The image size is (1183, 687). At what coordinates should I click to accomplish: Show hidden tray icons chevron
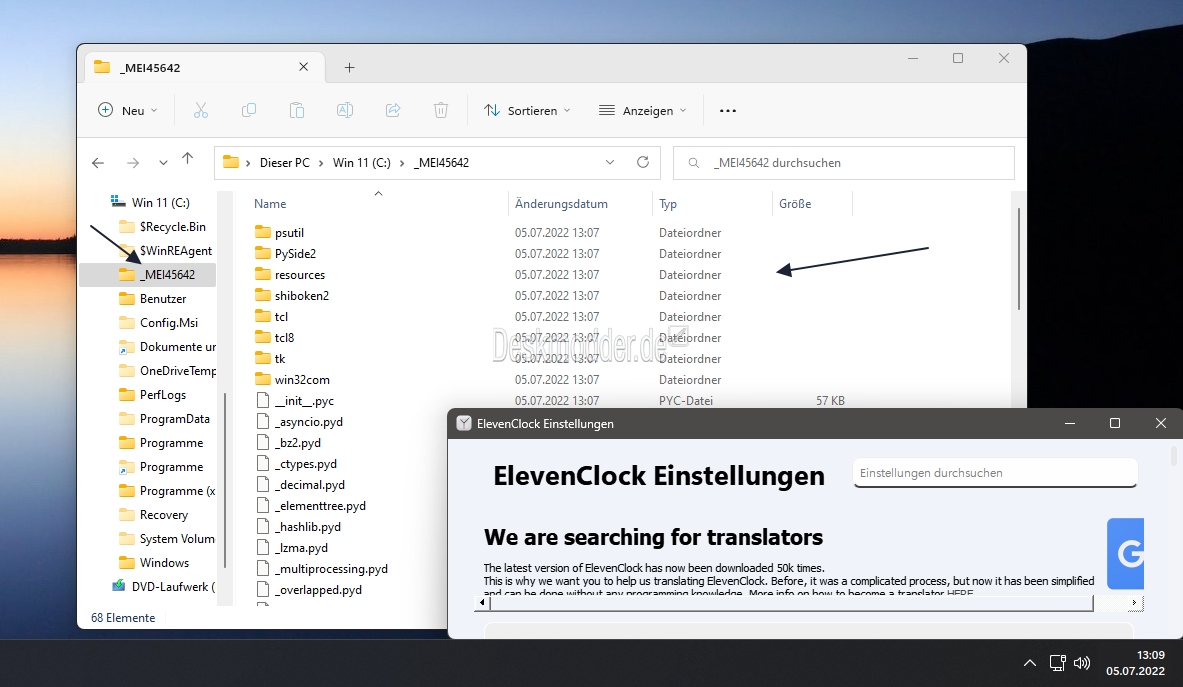pyautogui.click(x=1030, y=663)
